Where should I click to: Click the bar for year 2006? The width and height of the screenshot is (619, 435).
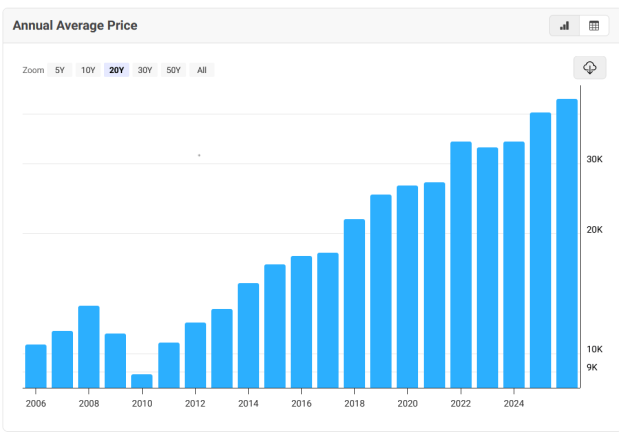click(36, 366)
